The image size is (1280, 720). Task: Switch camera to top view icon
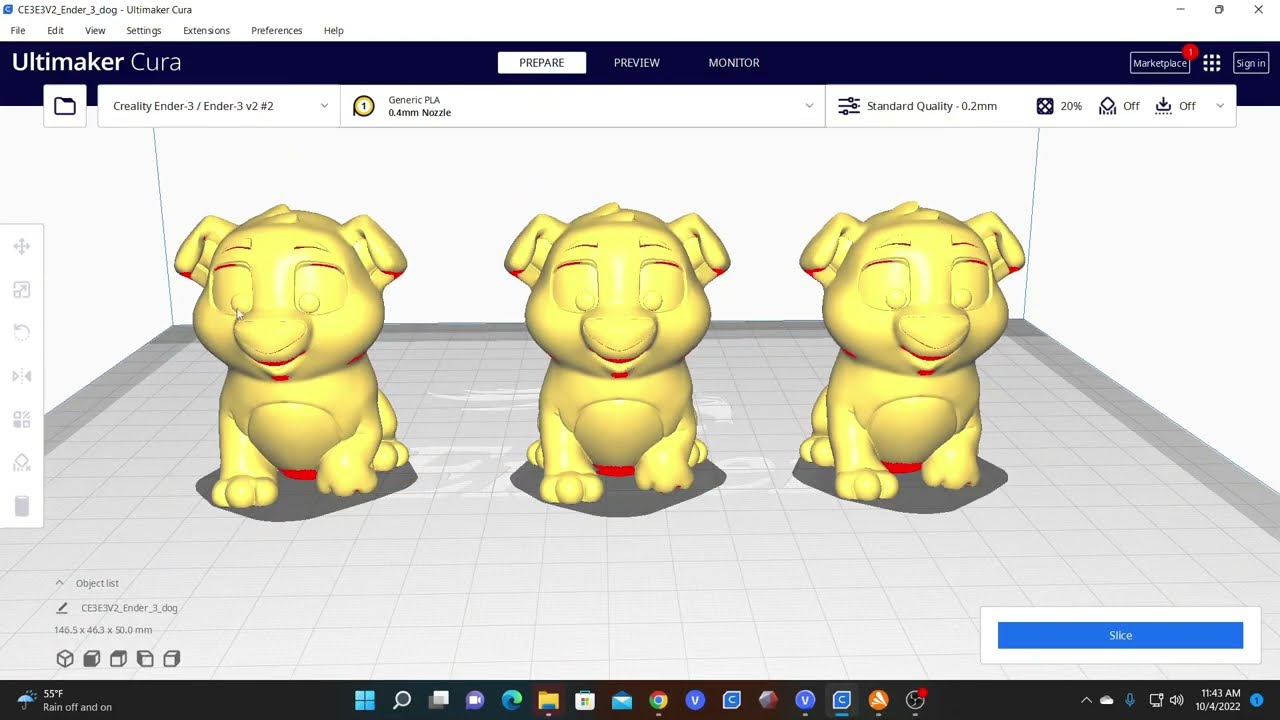118,658
